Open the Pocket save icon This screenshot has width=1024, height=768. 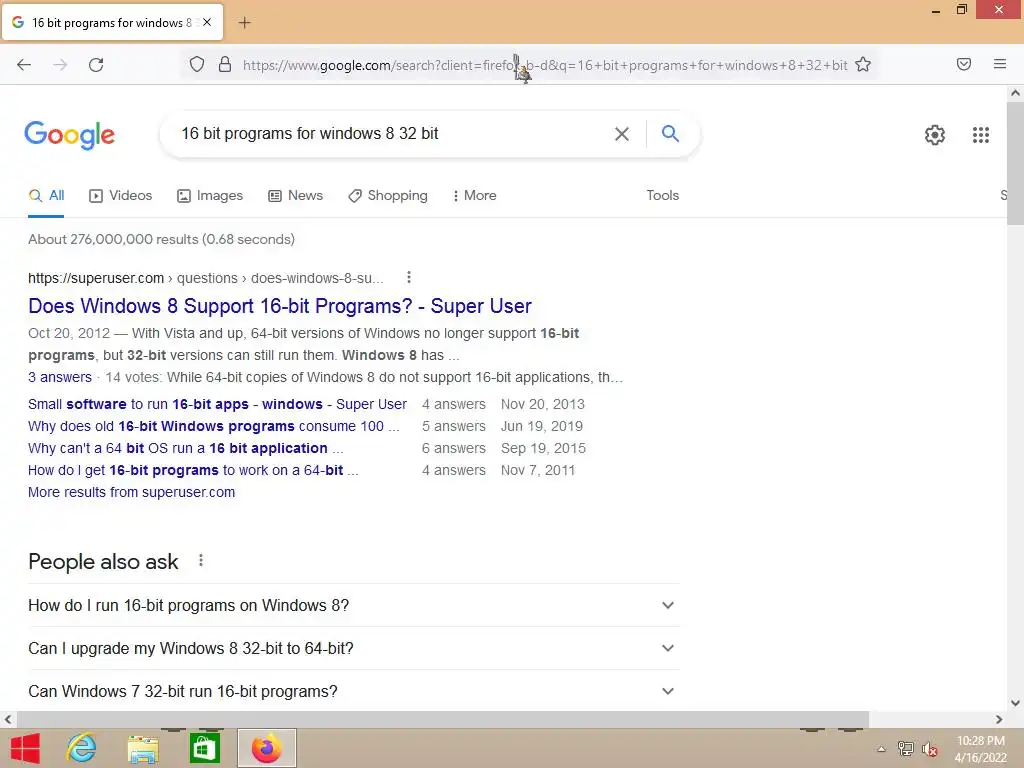963,64
